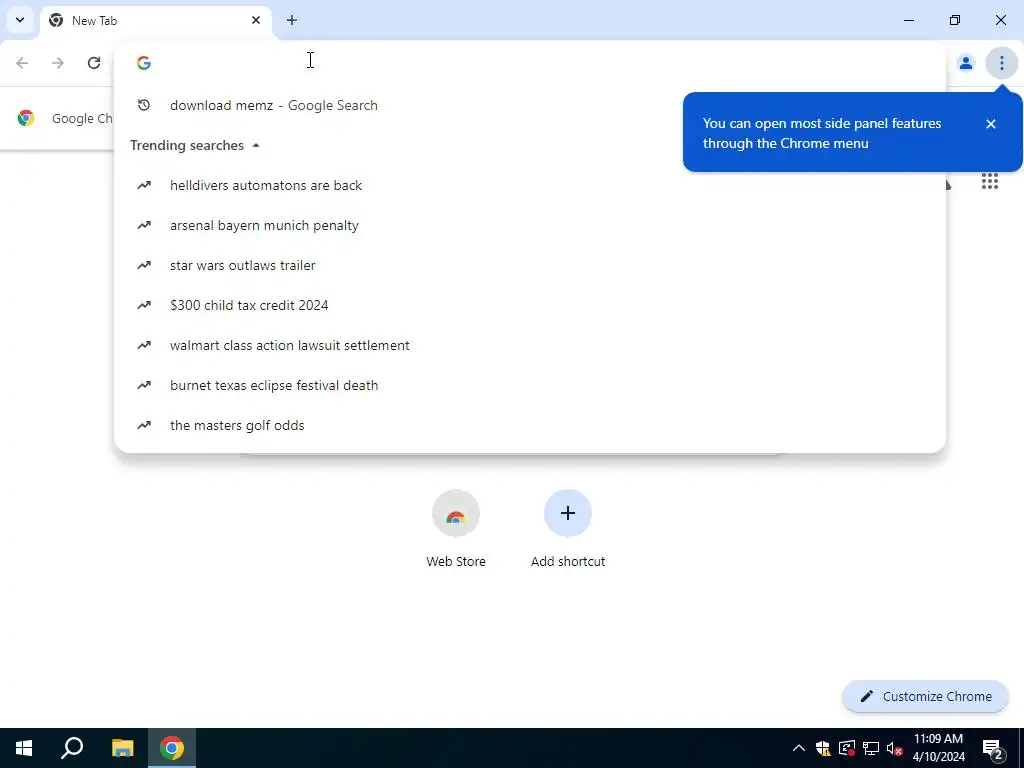Open the profile avatar icon
Screen dimensions: 1024x768
965,63
